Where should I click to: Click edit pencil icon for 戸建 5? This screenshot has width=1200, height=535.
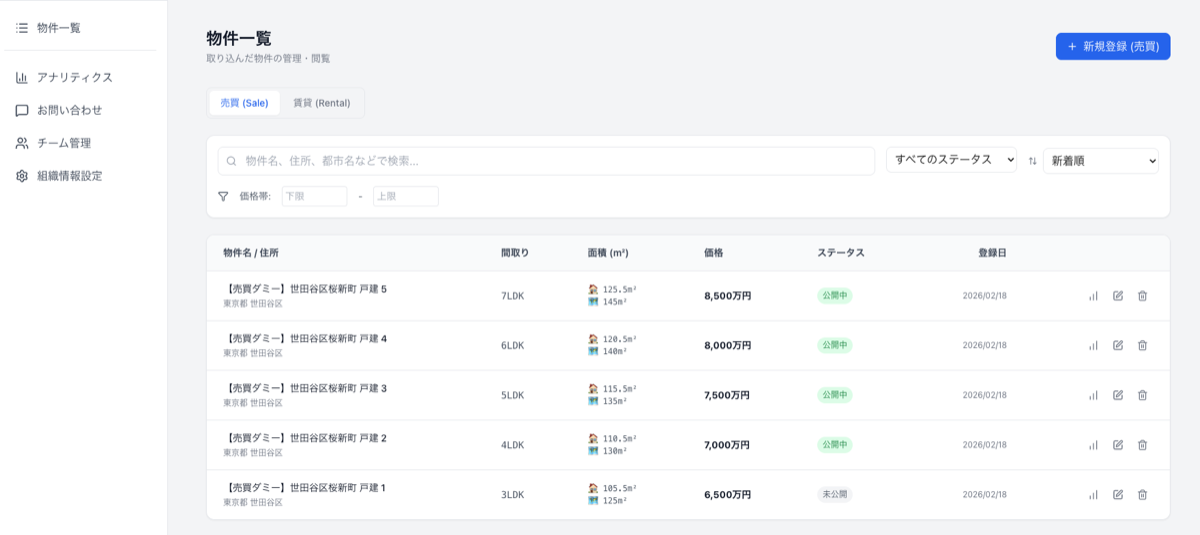click(x=1118, y=296)
